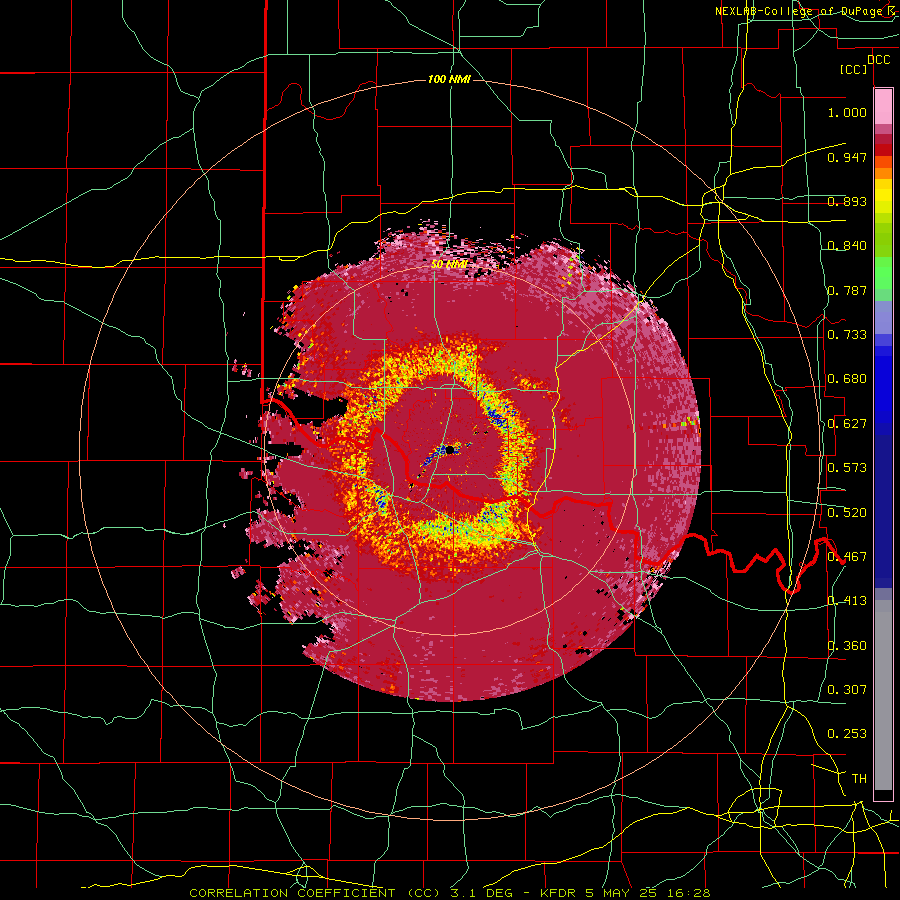
Task: Click the Correlation Coefficient caption at bottom
Action: pos(450,893)
